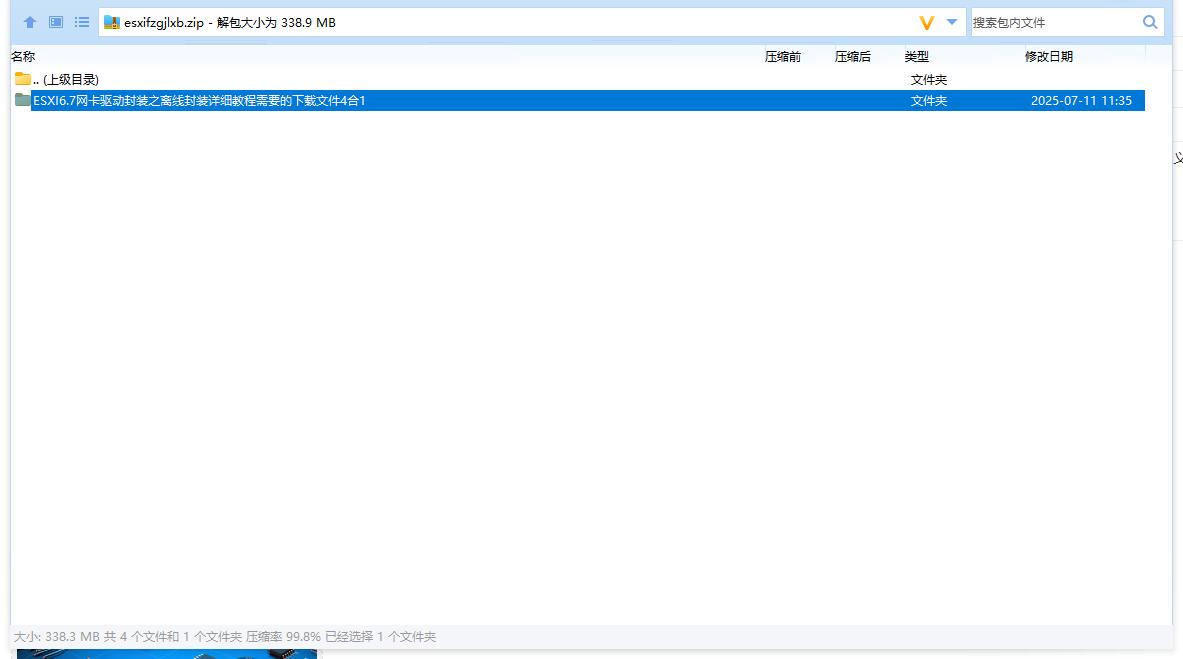
Task: Sort by the 压缩后 column header
Action: [x=852, y=56]
